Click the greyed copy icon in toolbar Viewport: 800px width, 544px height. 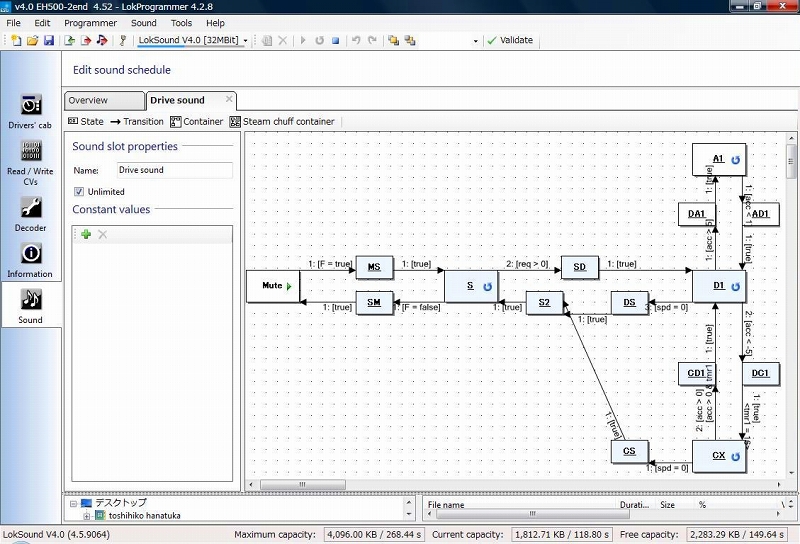click(x=266, y=40)
